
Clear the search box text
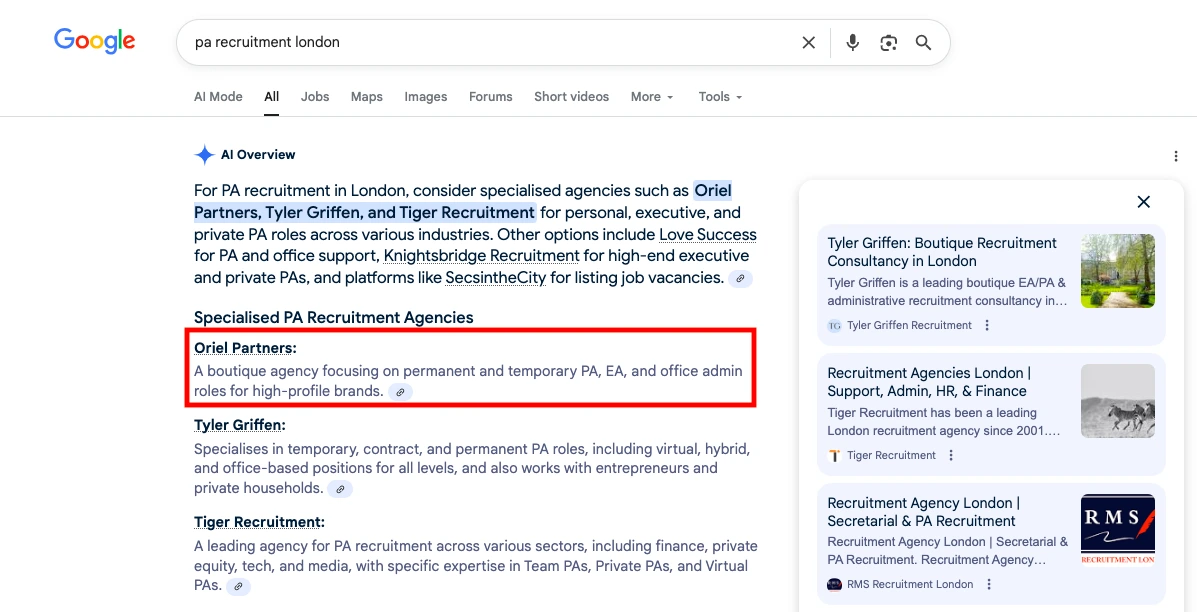pyautogui.click(x=808, y=42)
